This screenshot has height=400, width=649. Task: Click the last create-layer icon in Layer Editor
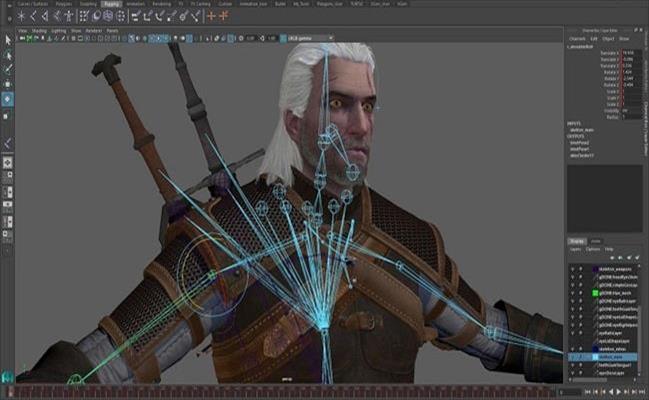tap(637, 258)
